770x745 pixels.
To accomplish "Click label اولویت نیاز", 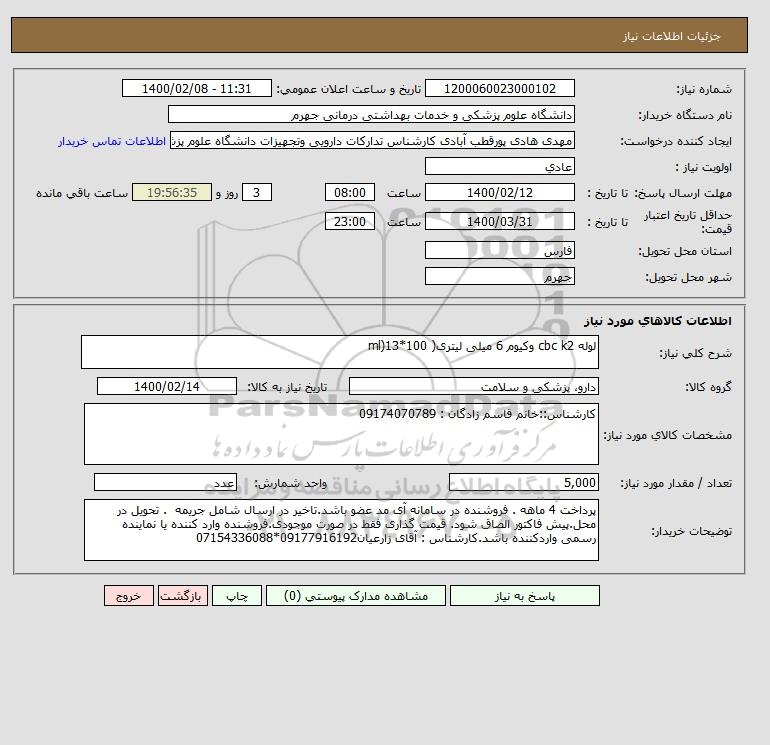I will point(704,167).
